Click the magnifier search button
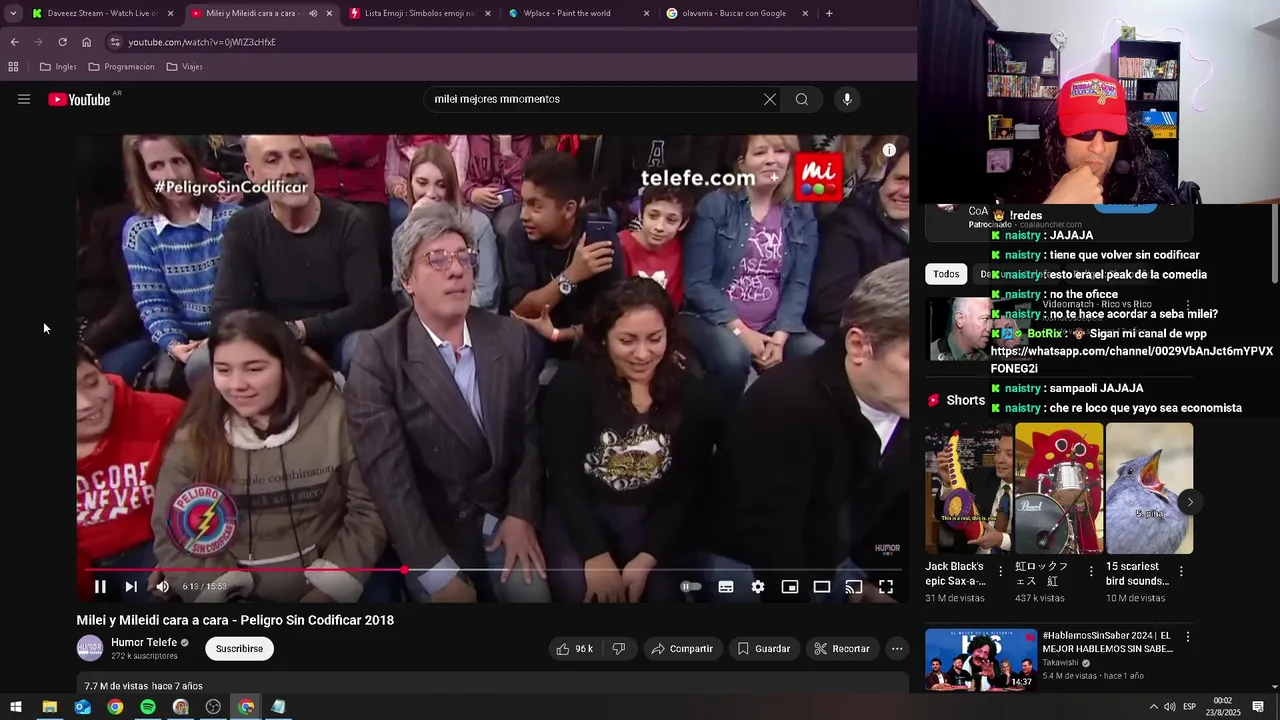 802,99
